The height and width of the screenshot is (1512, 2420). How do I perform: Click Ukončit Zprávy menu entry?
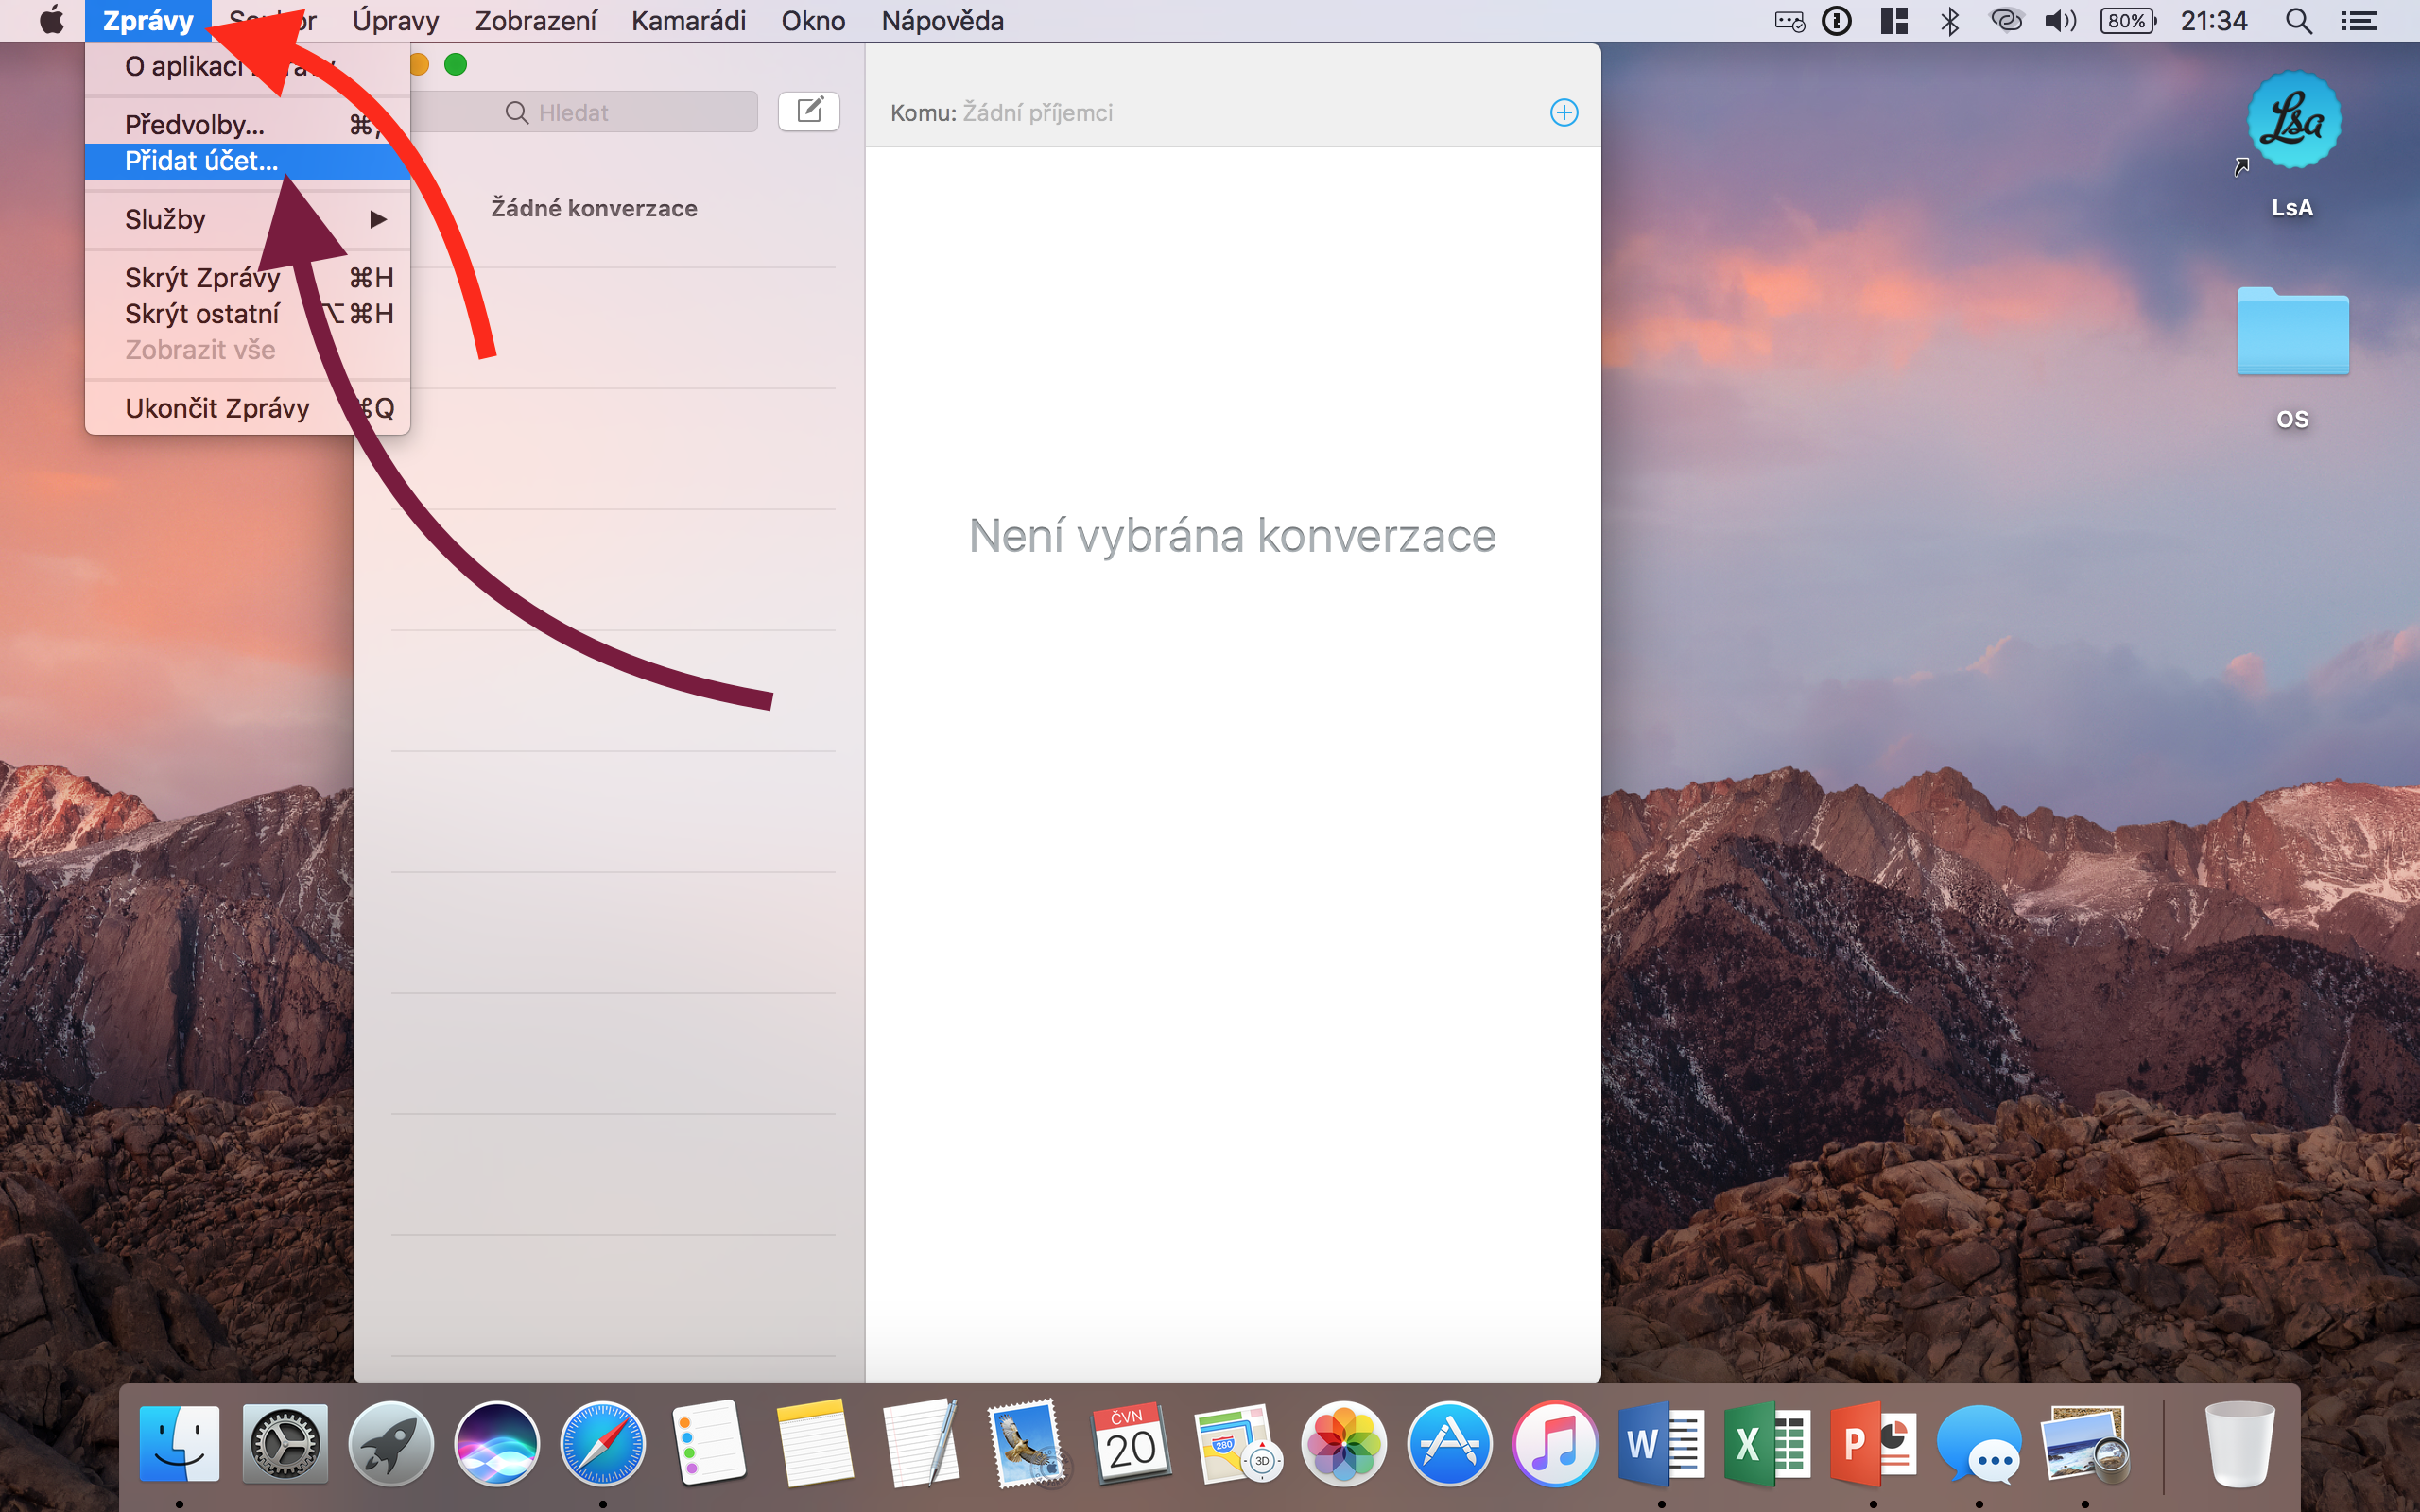tap(217, 408)
